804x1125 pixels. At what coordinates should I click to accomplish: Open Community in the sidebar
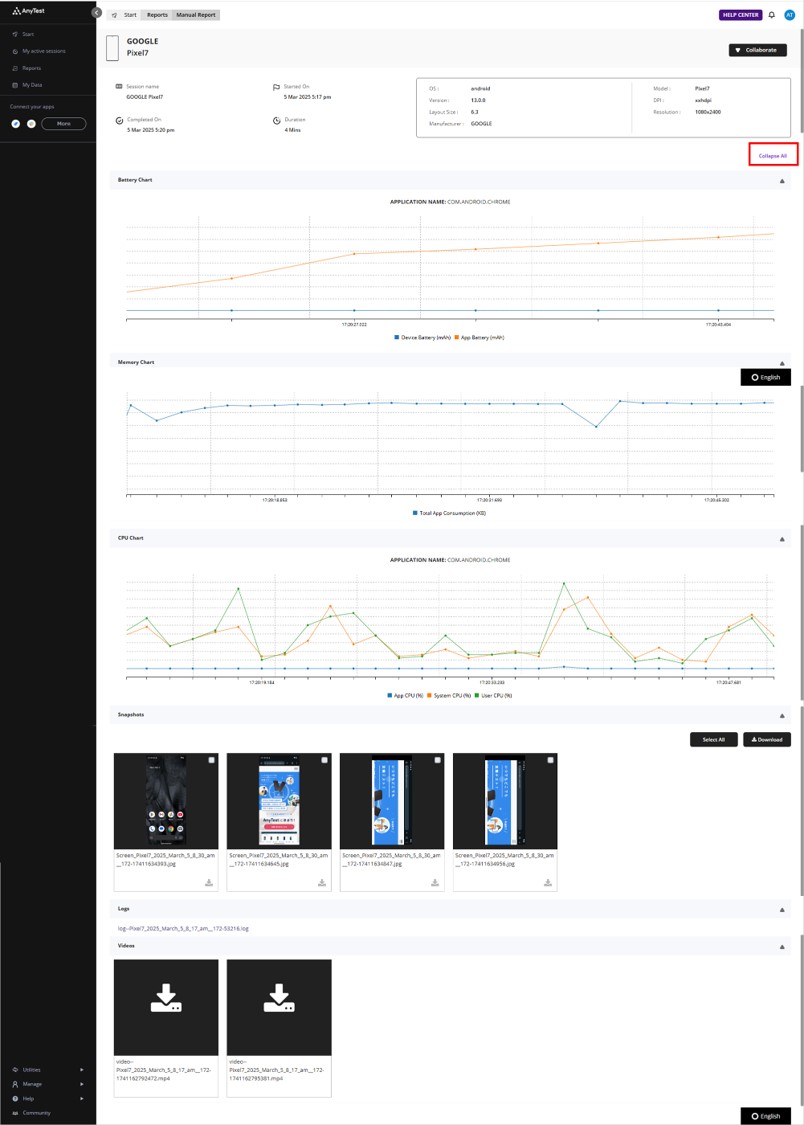[x=36, y=1113]
